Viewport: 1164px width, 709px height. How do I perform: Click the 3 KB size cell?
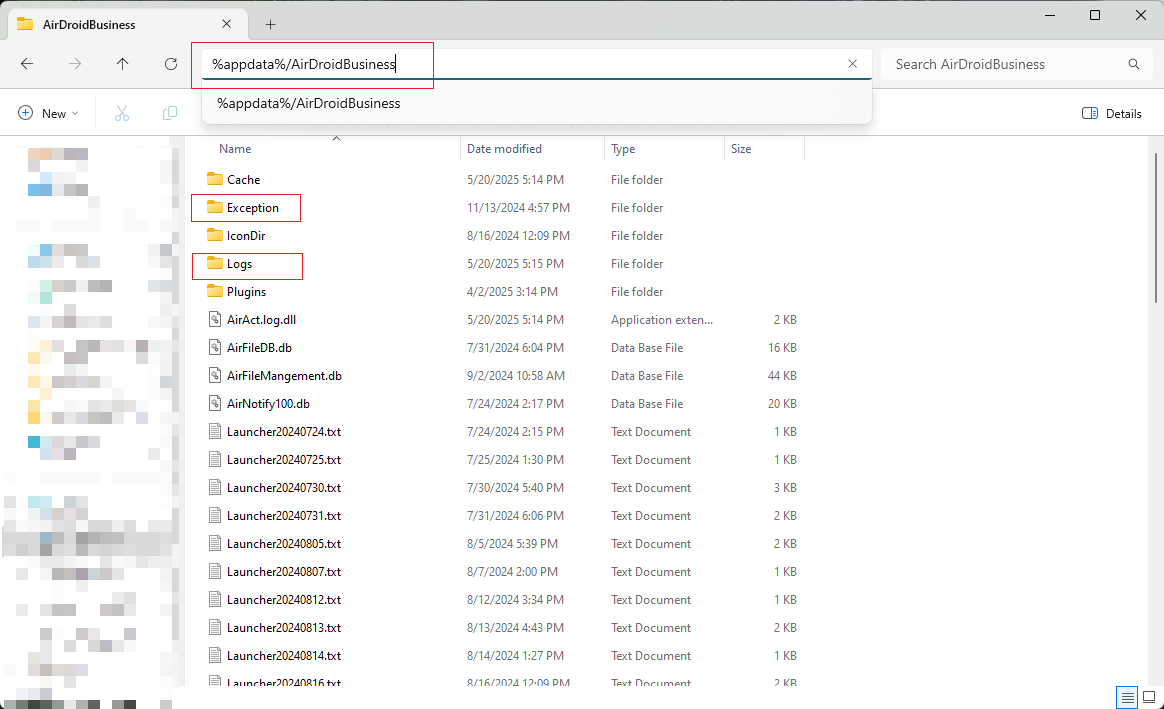click(785, 488)
